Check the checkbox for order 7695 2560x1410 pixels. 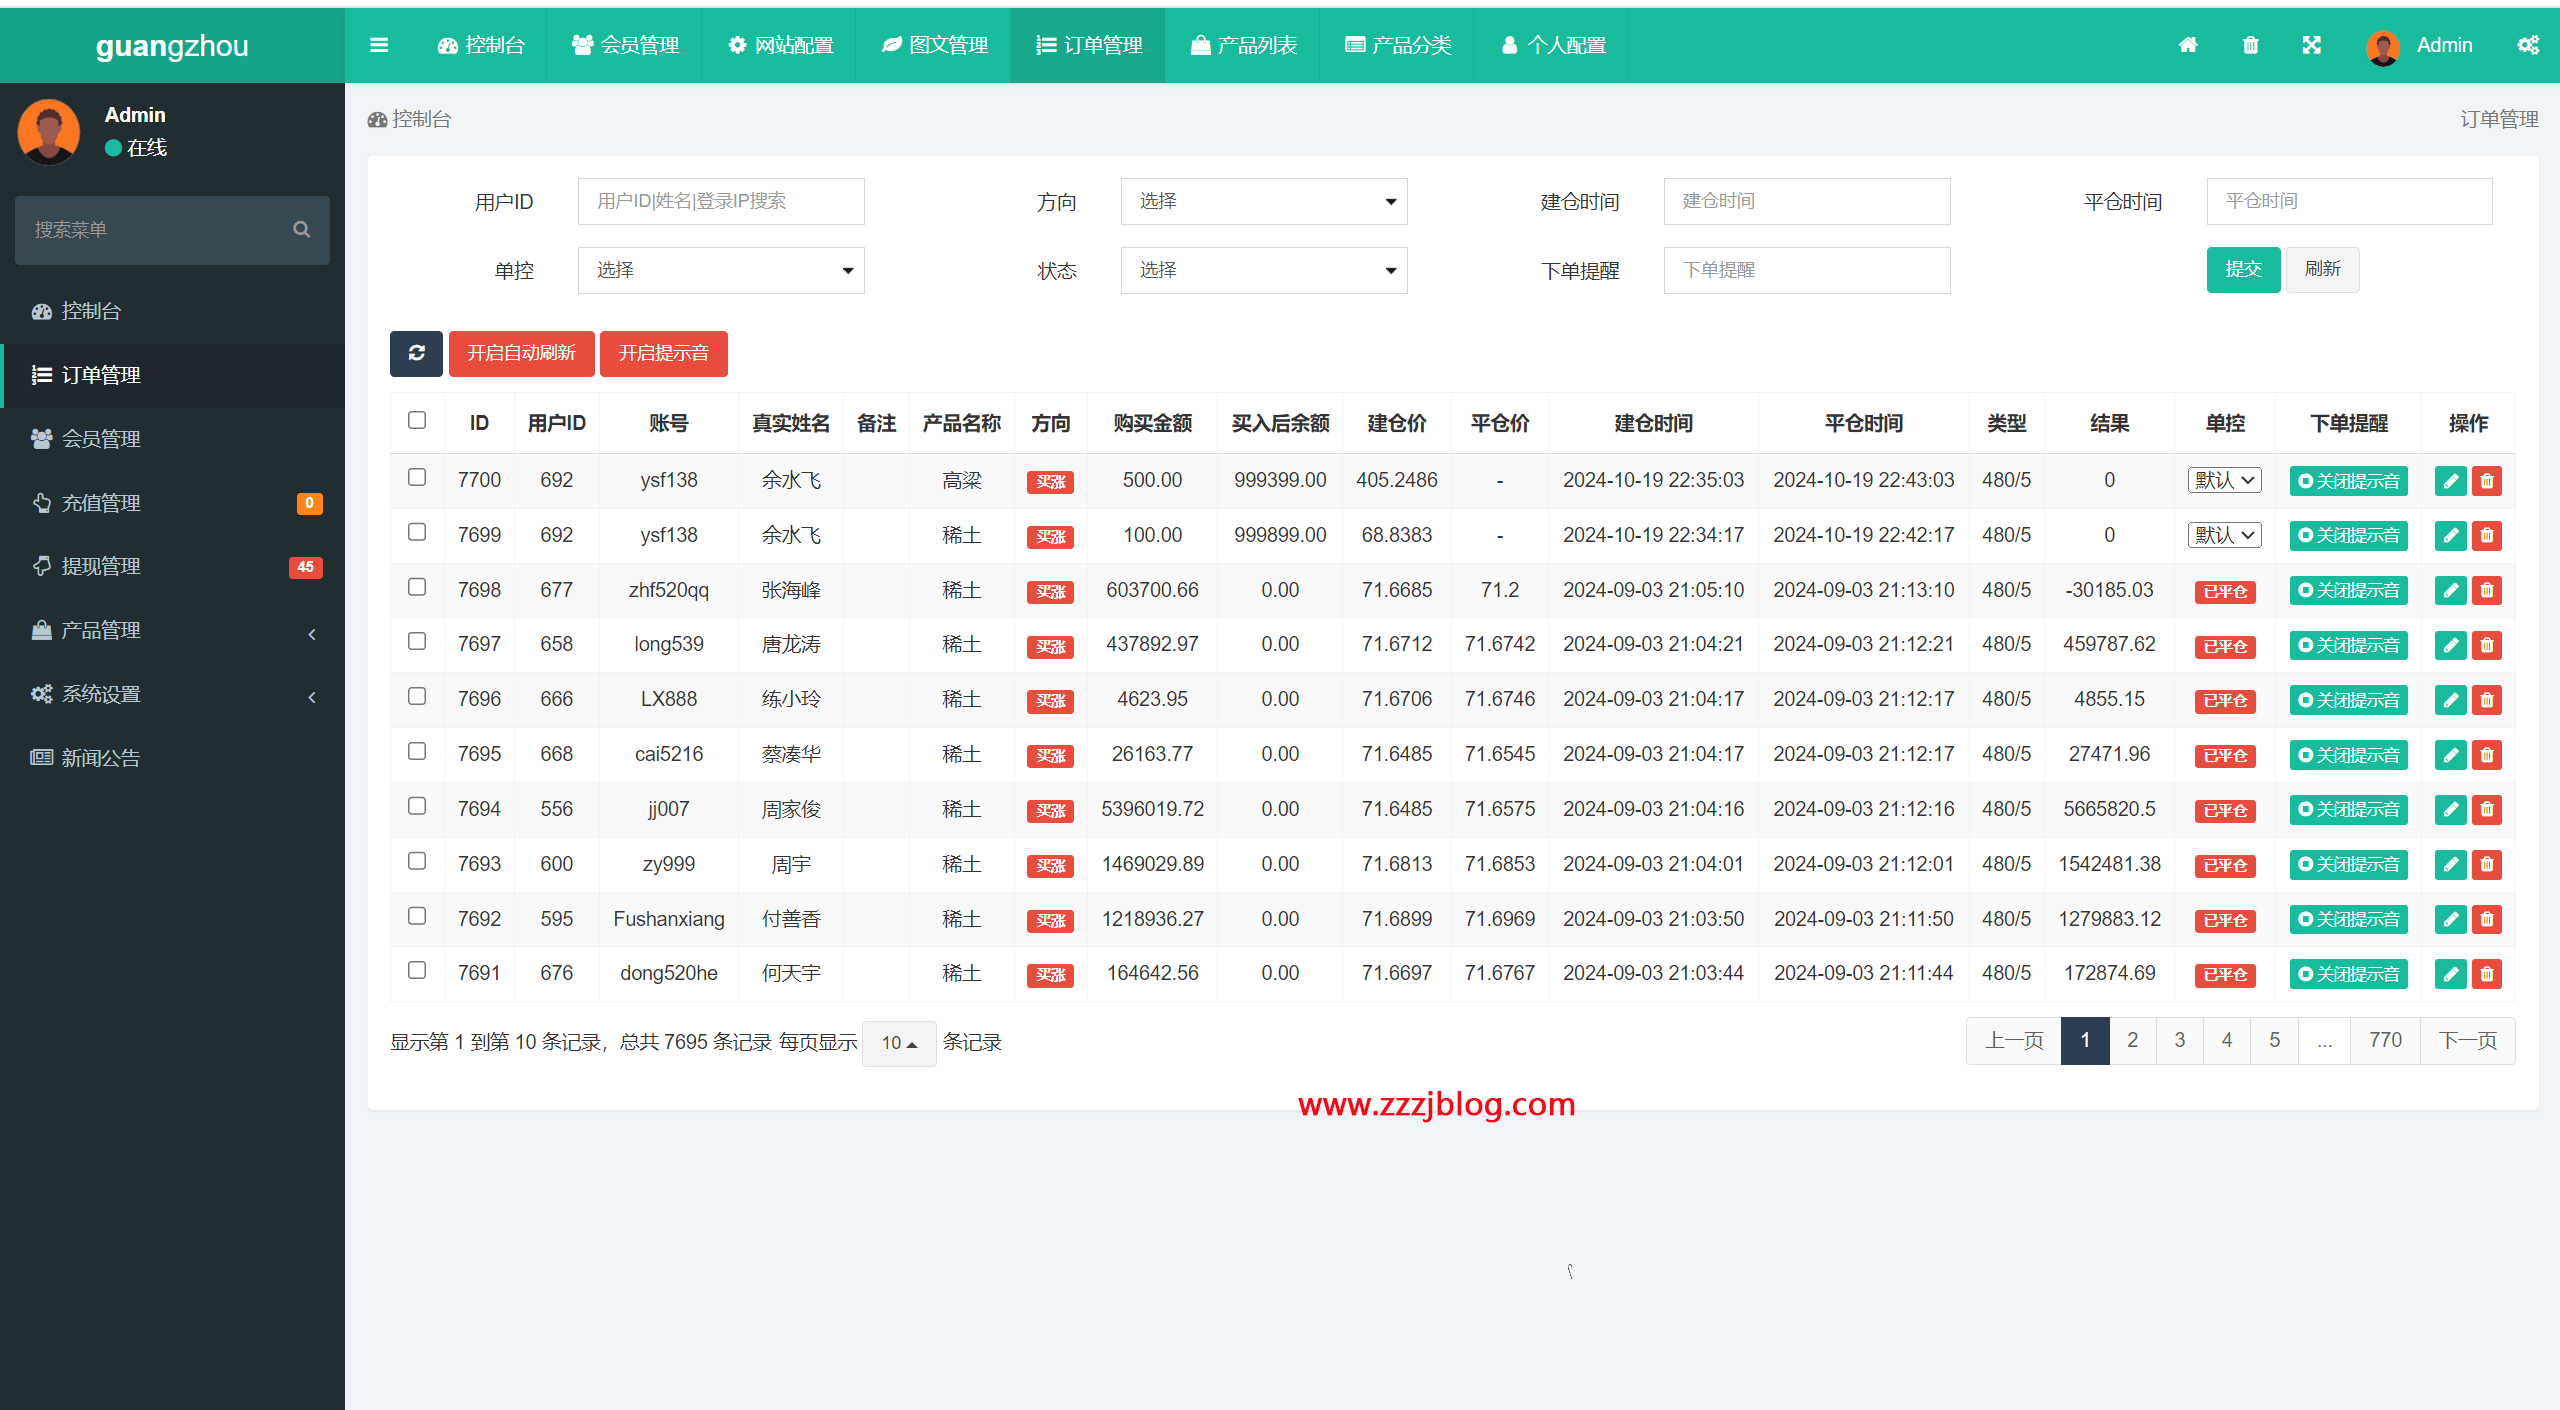click(x=417, y=751)
